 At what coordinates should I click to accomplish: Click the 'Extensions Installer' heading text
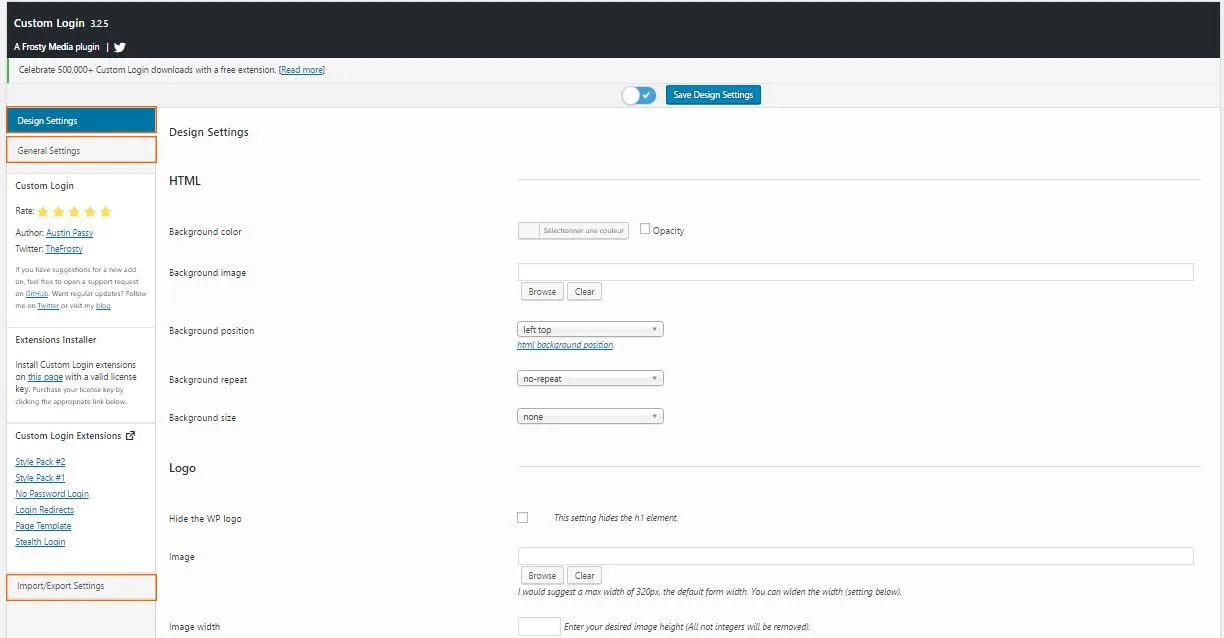click(56, 340)
